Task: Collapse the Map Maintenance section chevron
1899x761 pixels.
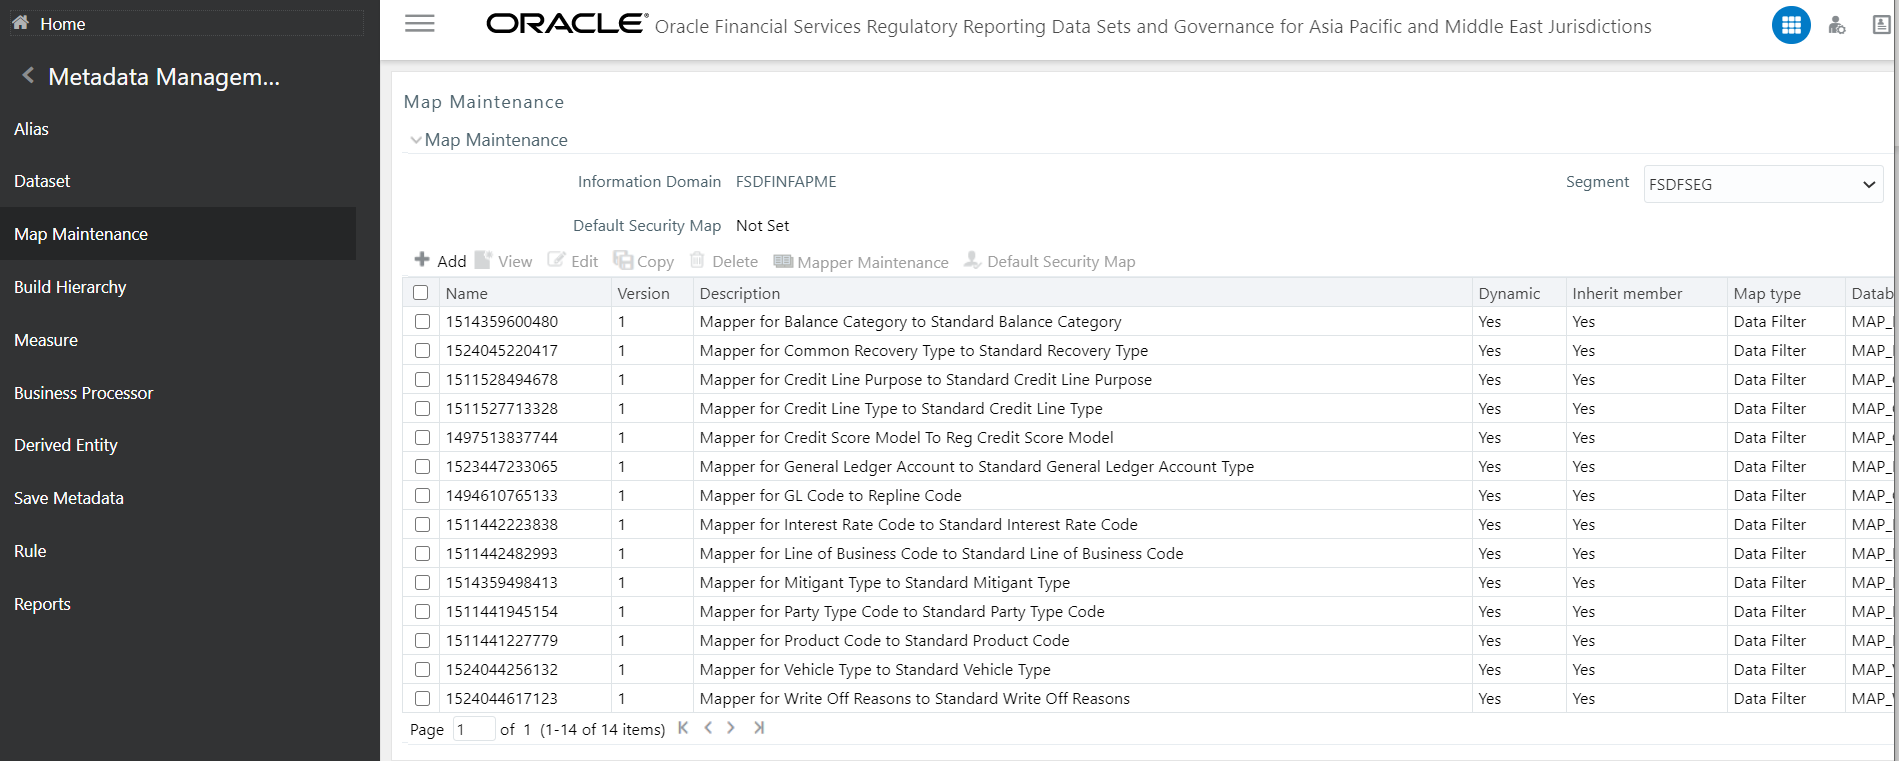Action: (x=415, y=140)
